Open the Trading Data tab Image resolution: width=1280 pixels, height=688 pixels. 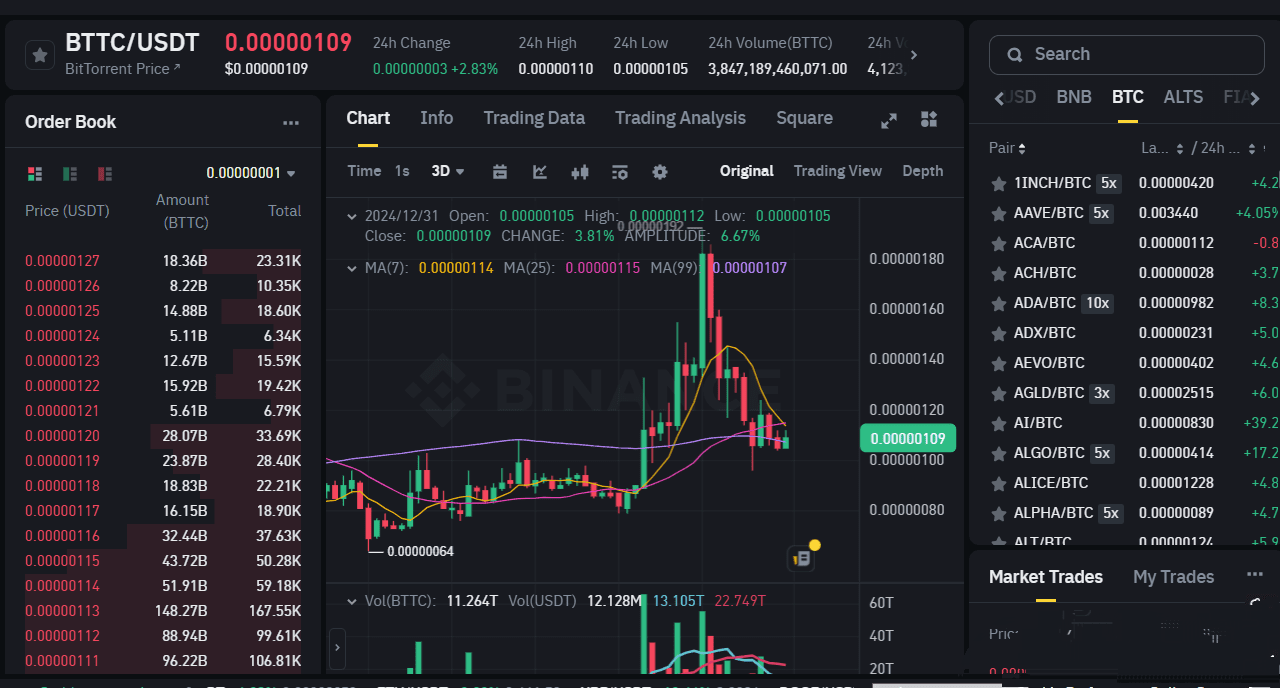534,118
